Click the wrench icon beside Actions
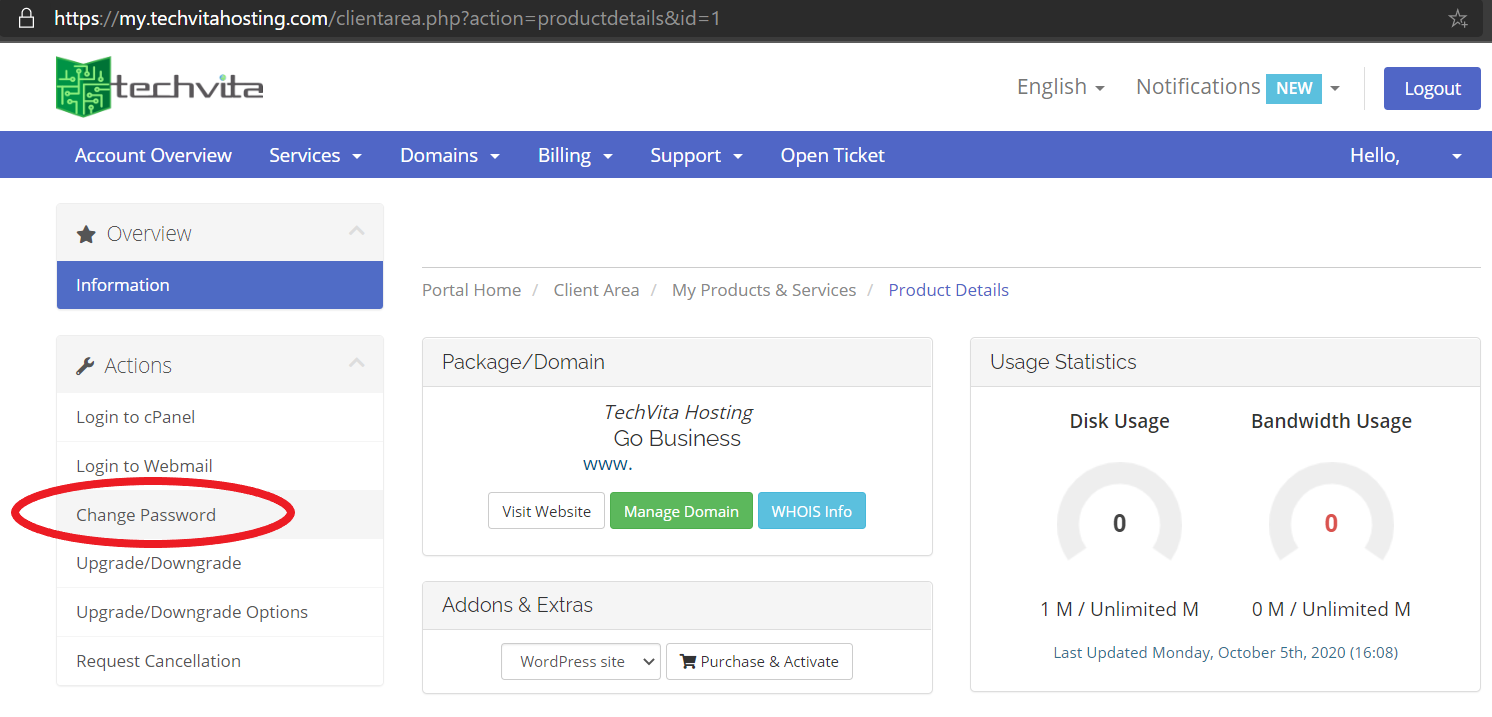Image resolution: width=1492 pixels, height=717 pixels. tap(84, 365)
